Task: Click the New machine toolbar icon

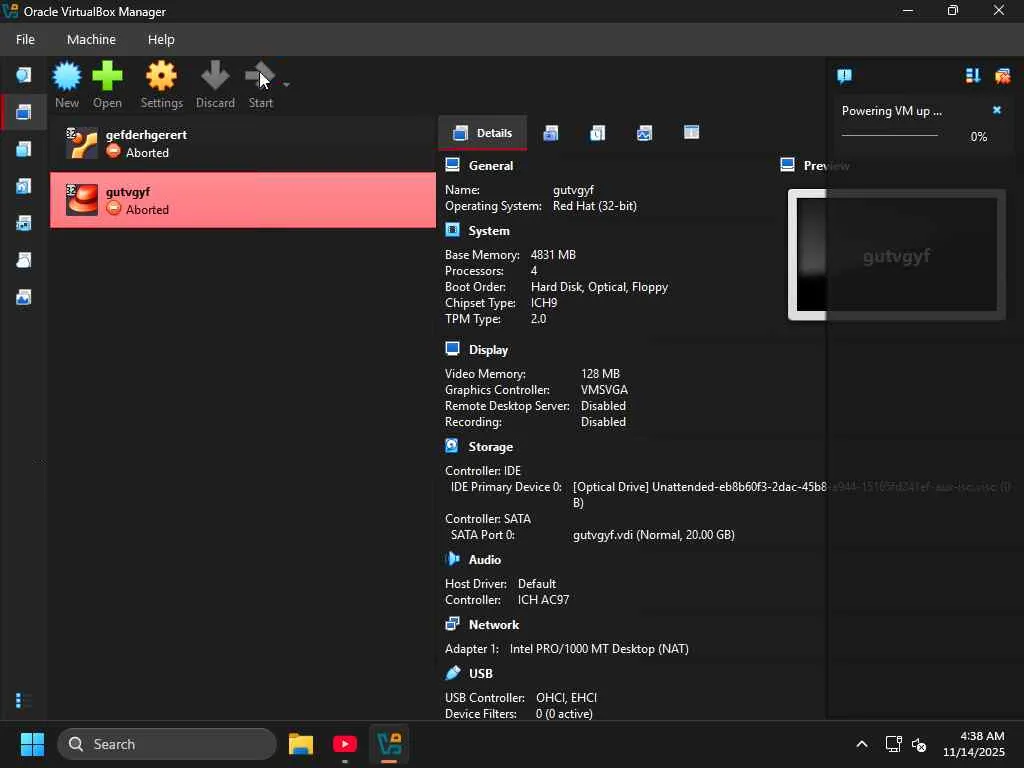Action: pos(67,76)
